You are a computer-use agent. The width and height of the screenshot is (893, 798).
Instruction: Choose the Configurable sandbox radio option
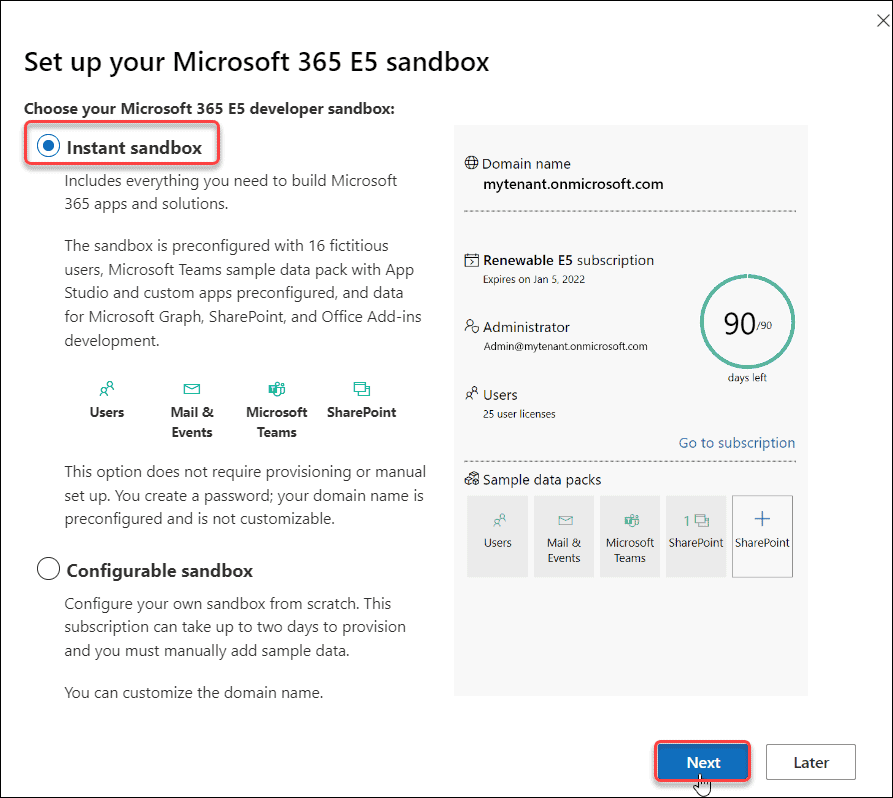[x=48, y=568]
